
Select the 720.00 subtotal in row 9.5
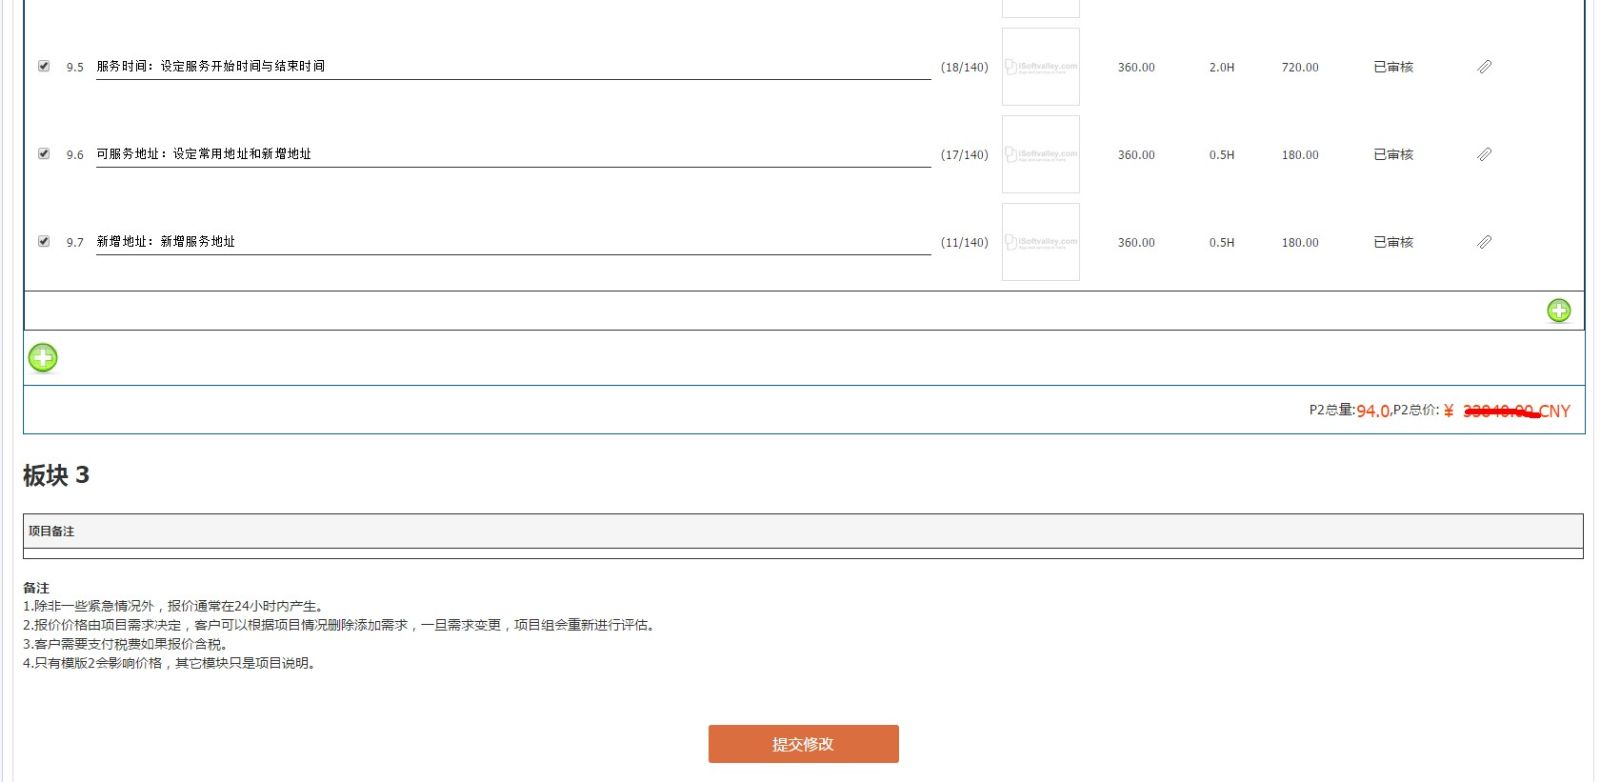[x=1300, y=68]
